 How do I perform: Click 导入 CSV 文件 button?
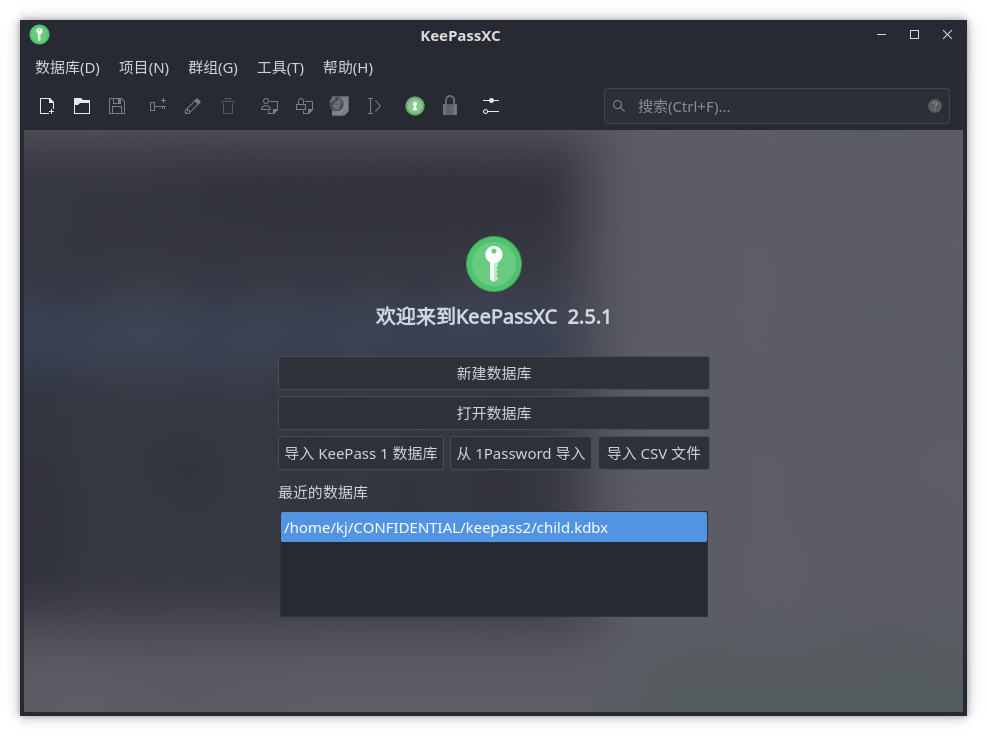653,453
